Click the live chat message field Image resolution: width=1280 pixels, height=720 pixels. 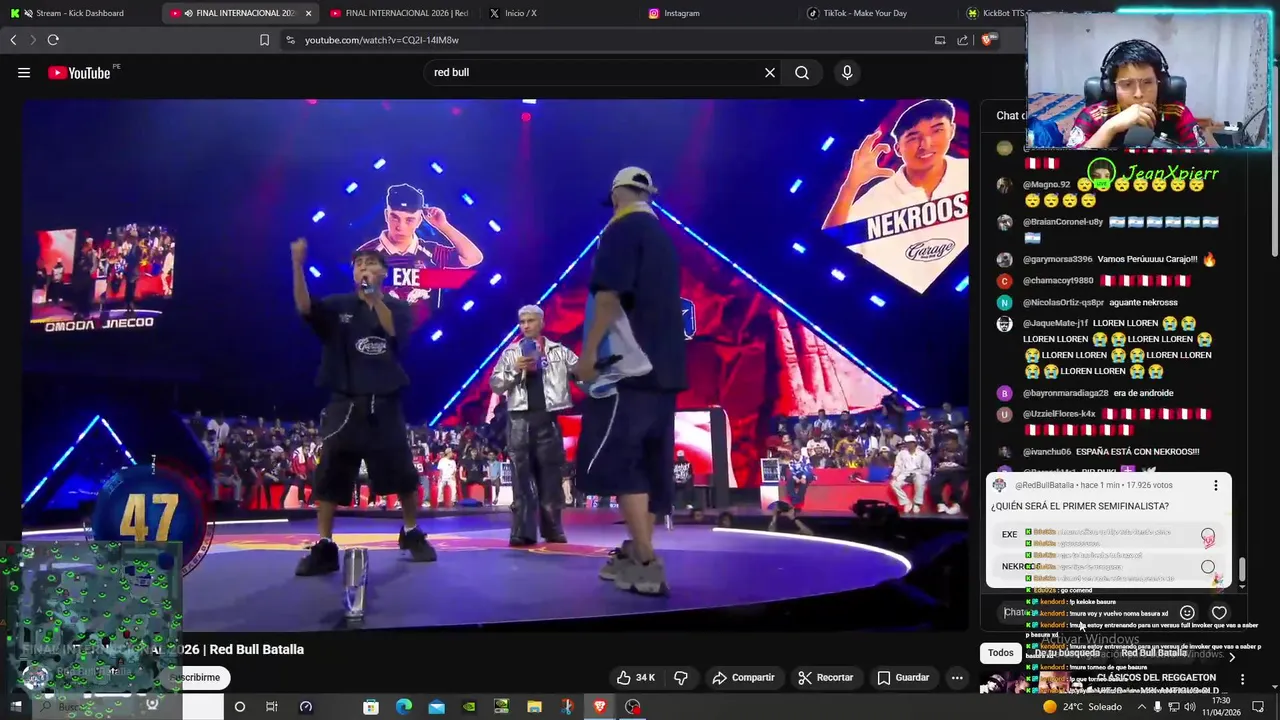[1085, 612]
